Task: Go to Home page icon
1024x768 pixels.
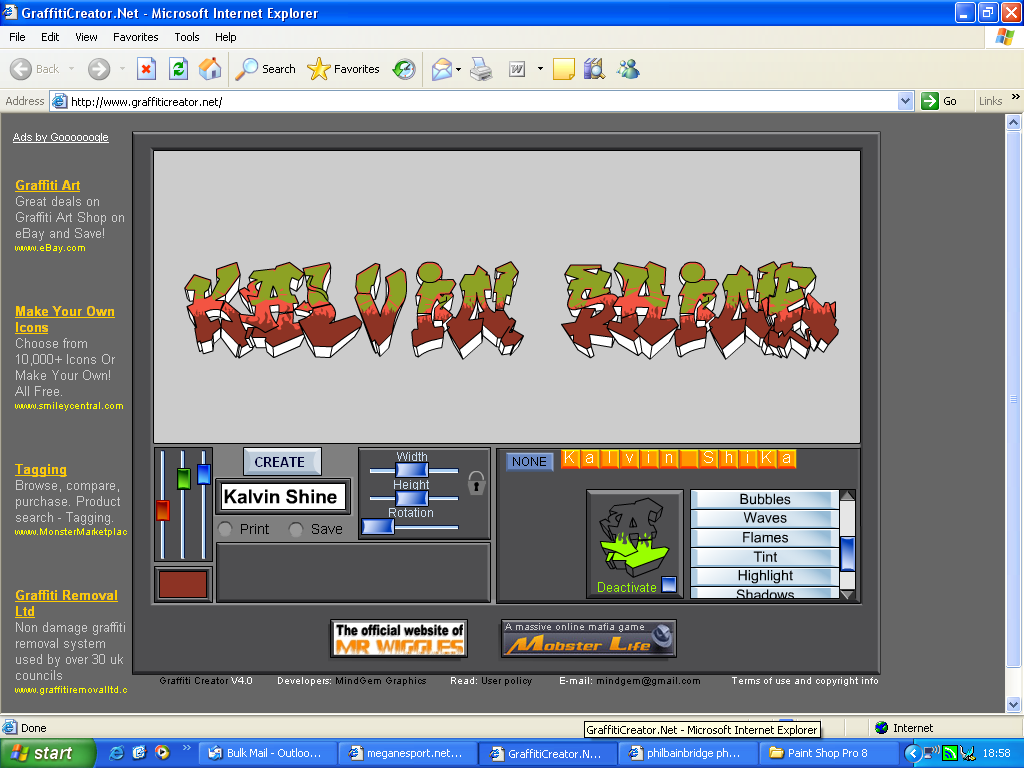Action: (x=210, y=69)
